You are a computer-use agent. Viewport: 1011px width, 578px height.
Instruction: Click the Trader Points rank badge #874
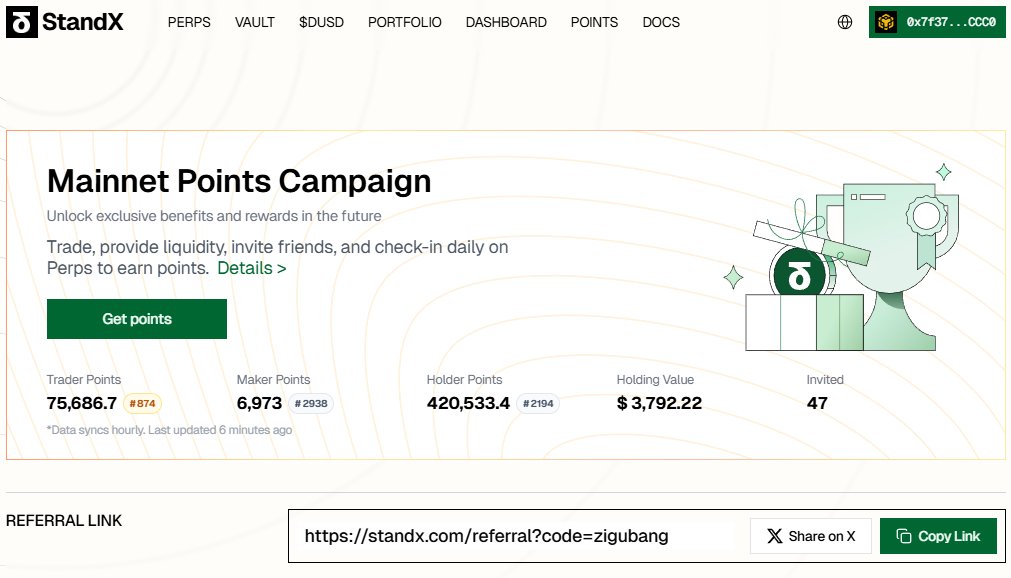pyautogui.click(x=142, y=403)
